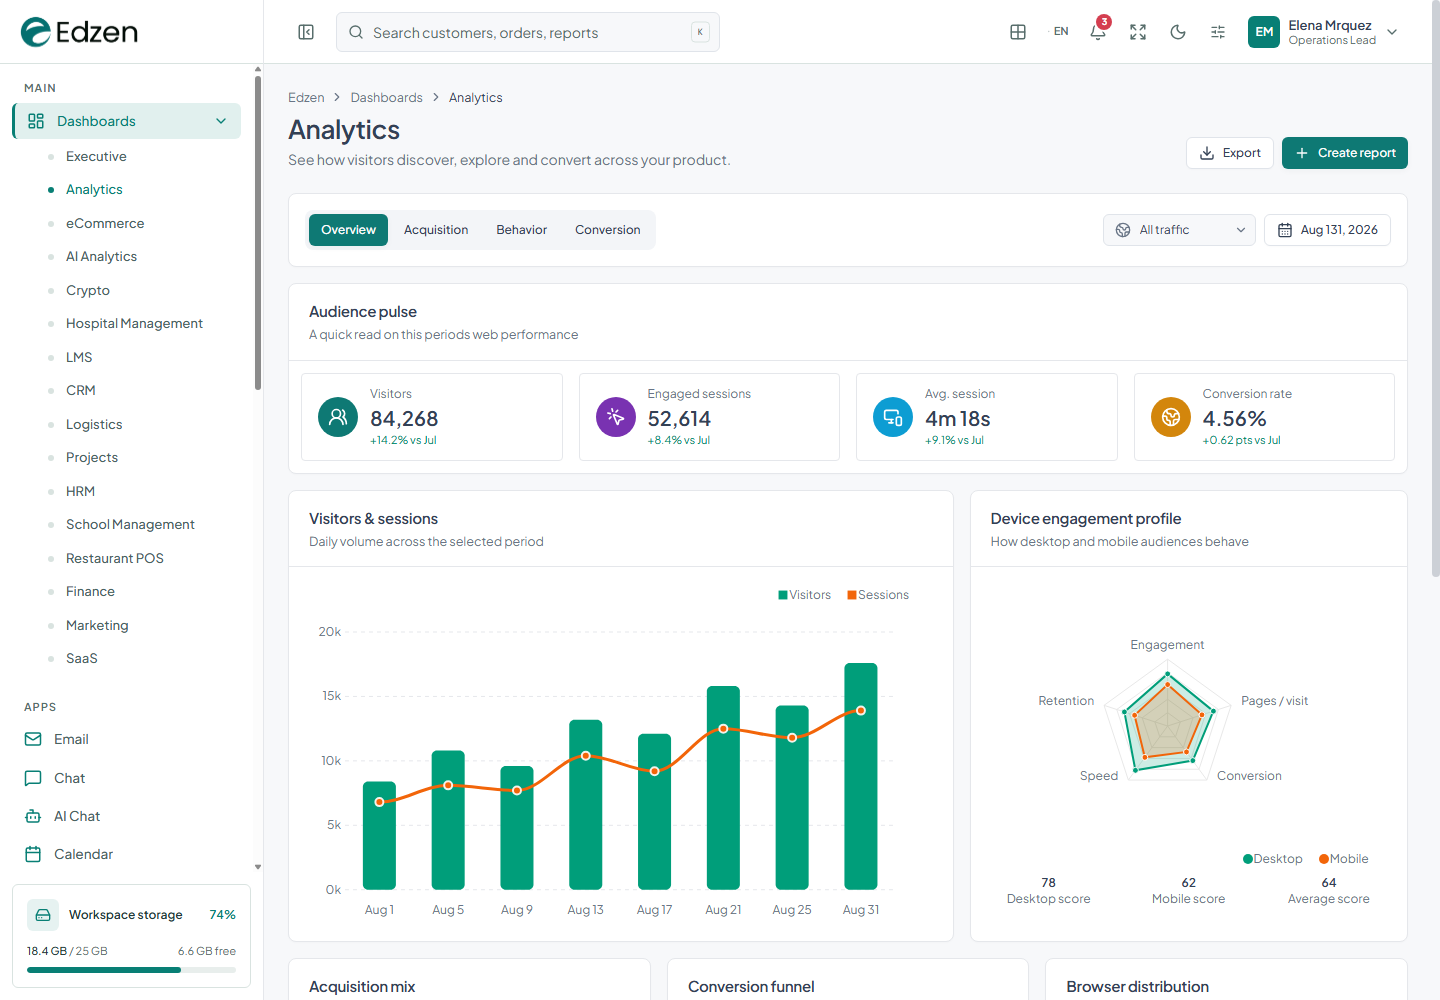The height and width of the screenshot is (1000, 1440).
Task: Open the Hospital Management dashboard
Action: point(134,323)
